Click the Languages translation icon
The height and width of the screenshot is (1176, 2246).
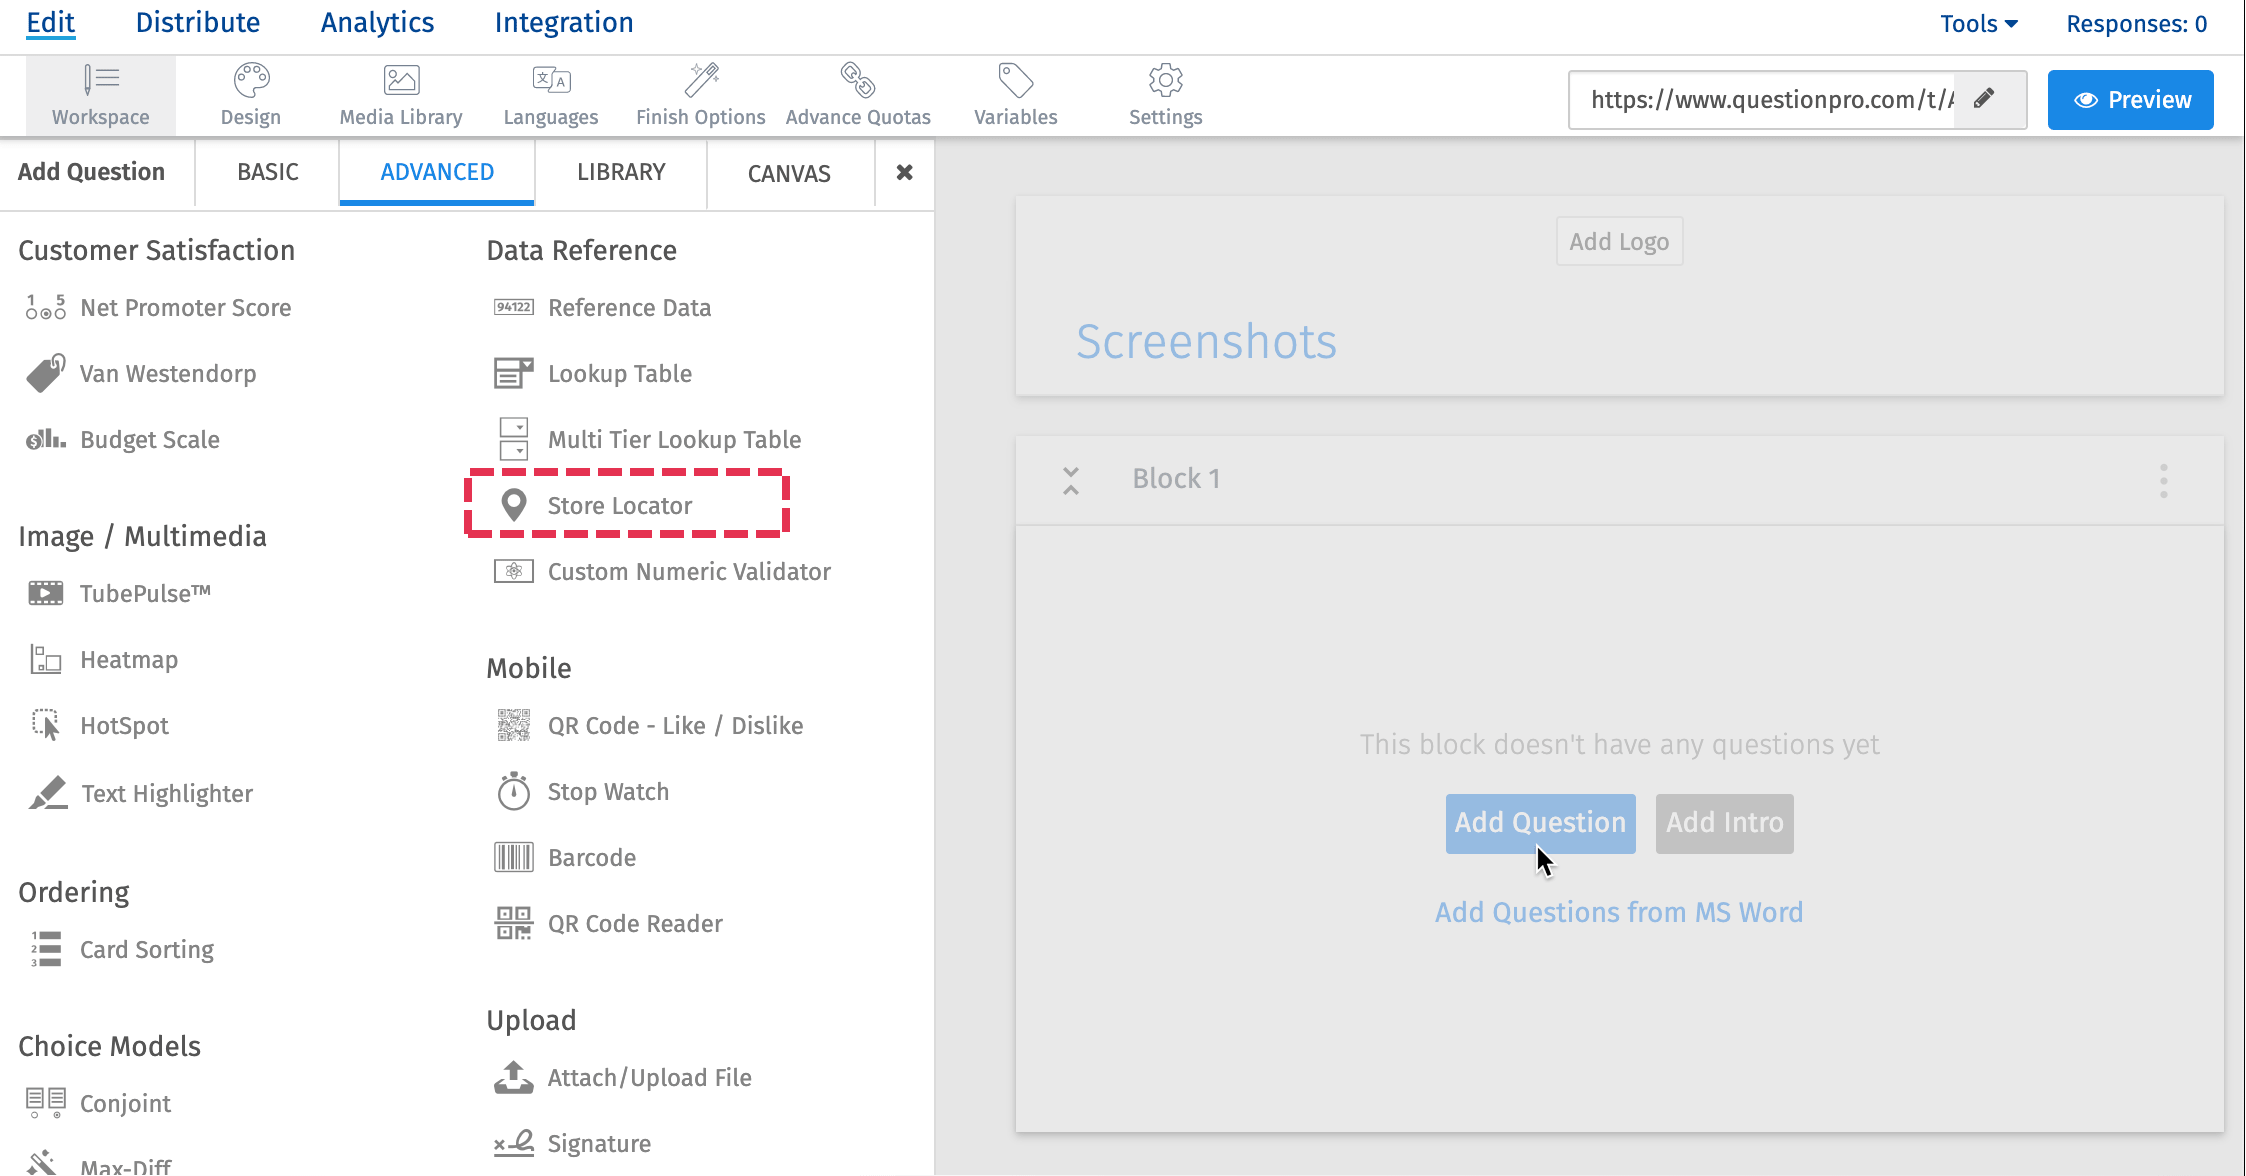[551, 81]
